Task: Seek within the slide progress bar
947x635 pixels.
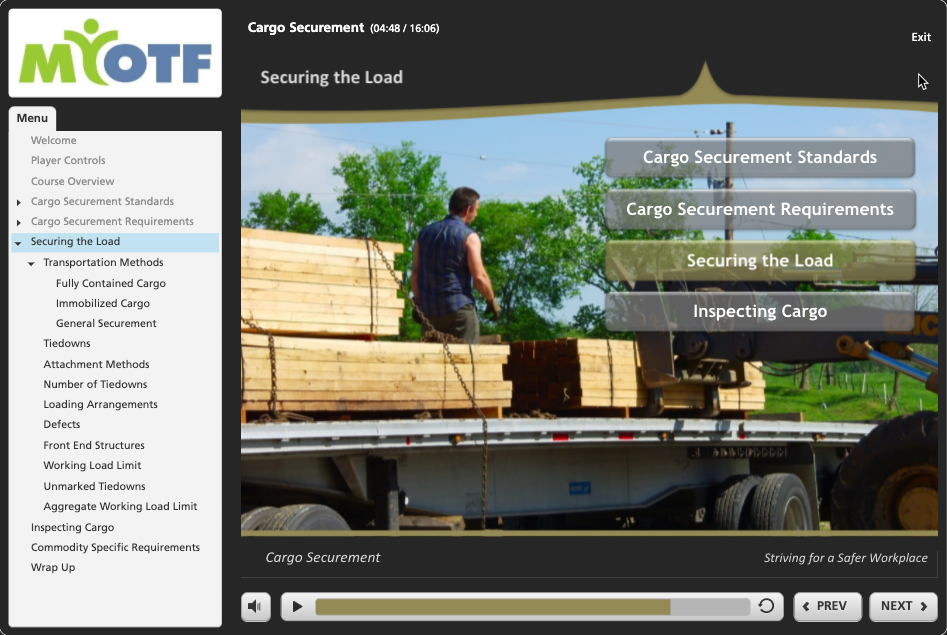Action: coord(532,606)
